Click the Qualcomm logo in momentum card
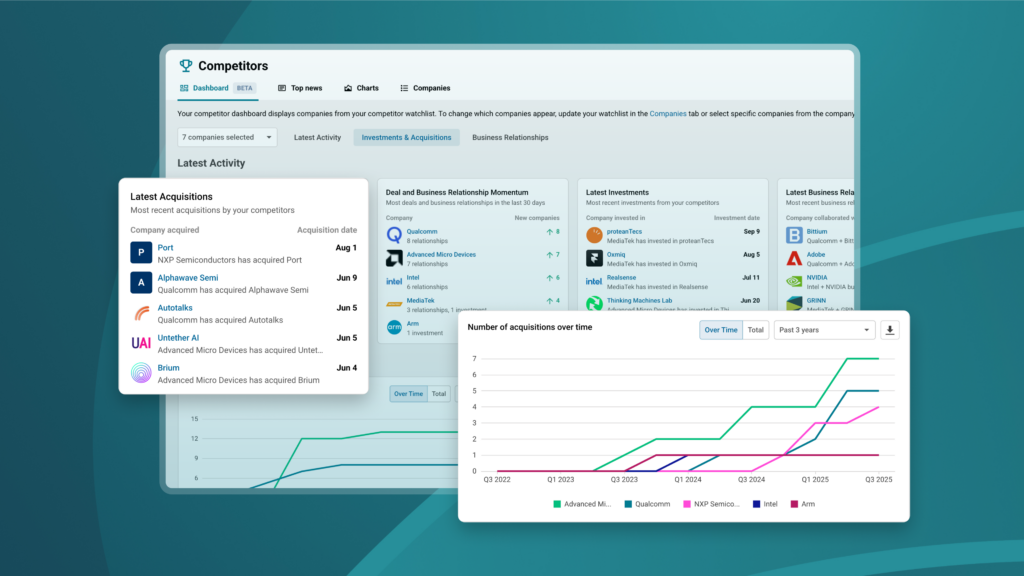1024x576 pixels. (x=395, y=235)
